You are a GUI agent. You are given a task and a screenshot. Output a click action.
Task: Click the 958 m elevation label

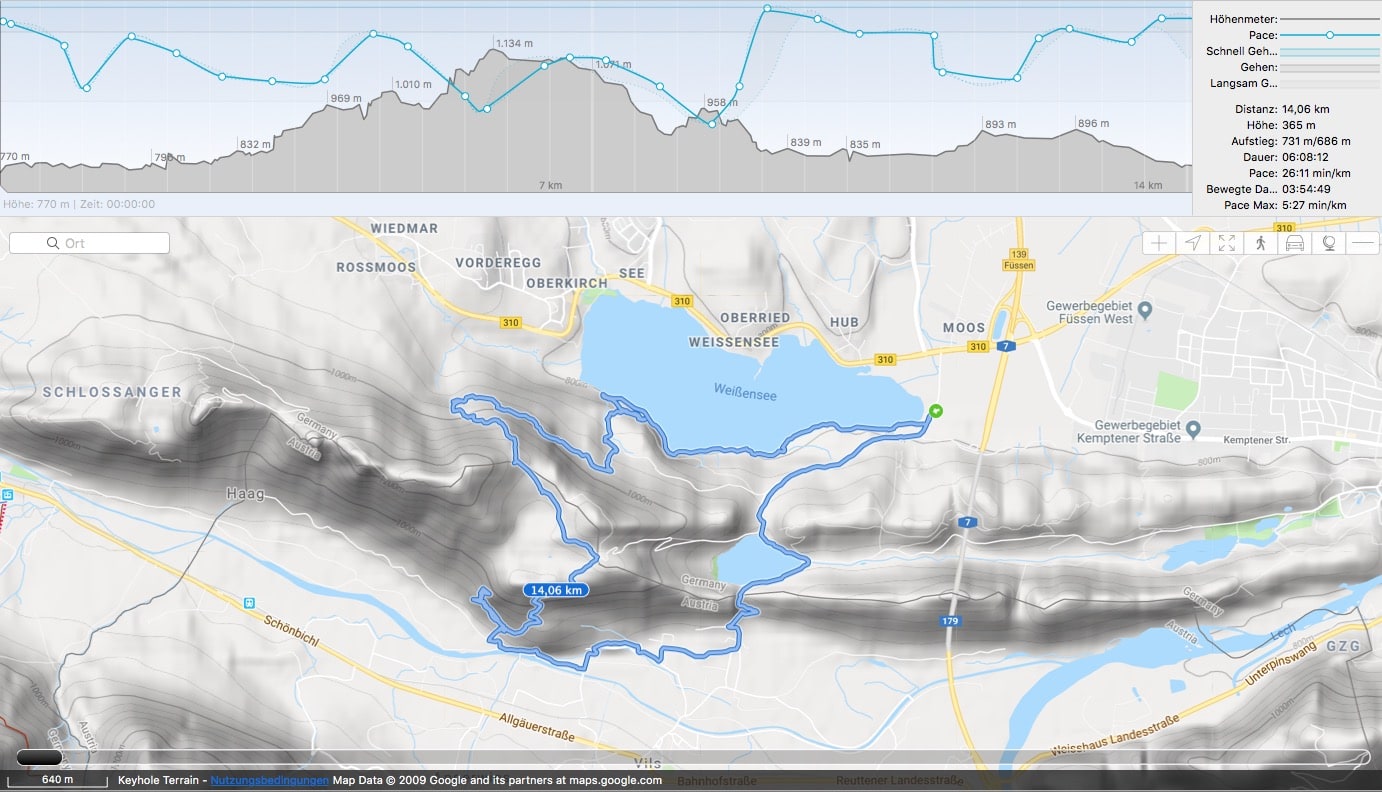pos(722,102)
